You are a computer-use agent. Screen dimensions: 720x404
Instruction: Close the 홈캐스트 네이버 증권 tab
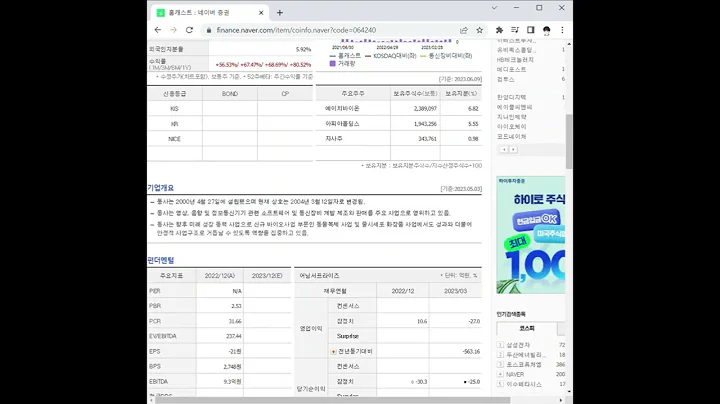[x=261, y=13]
